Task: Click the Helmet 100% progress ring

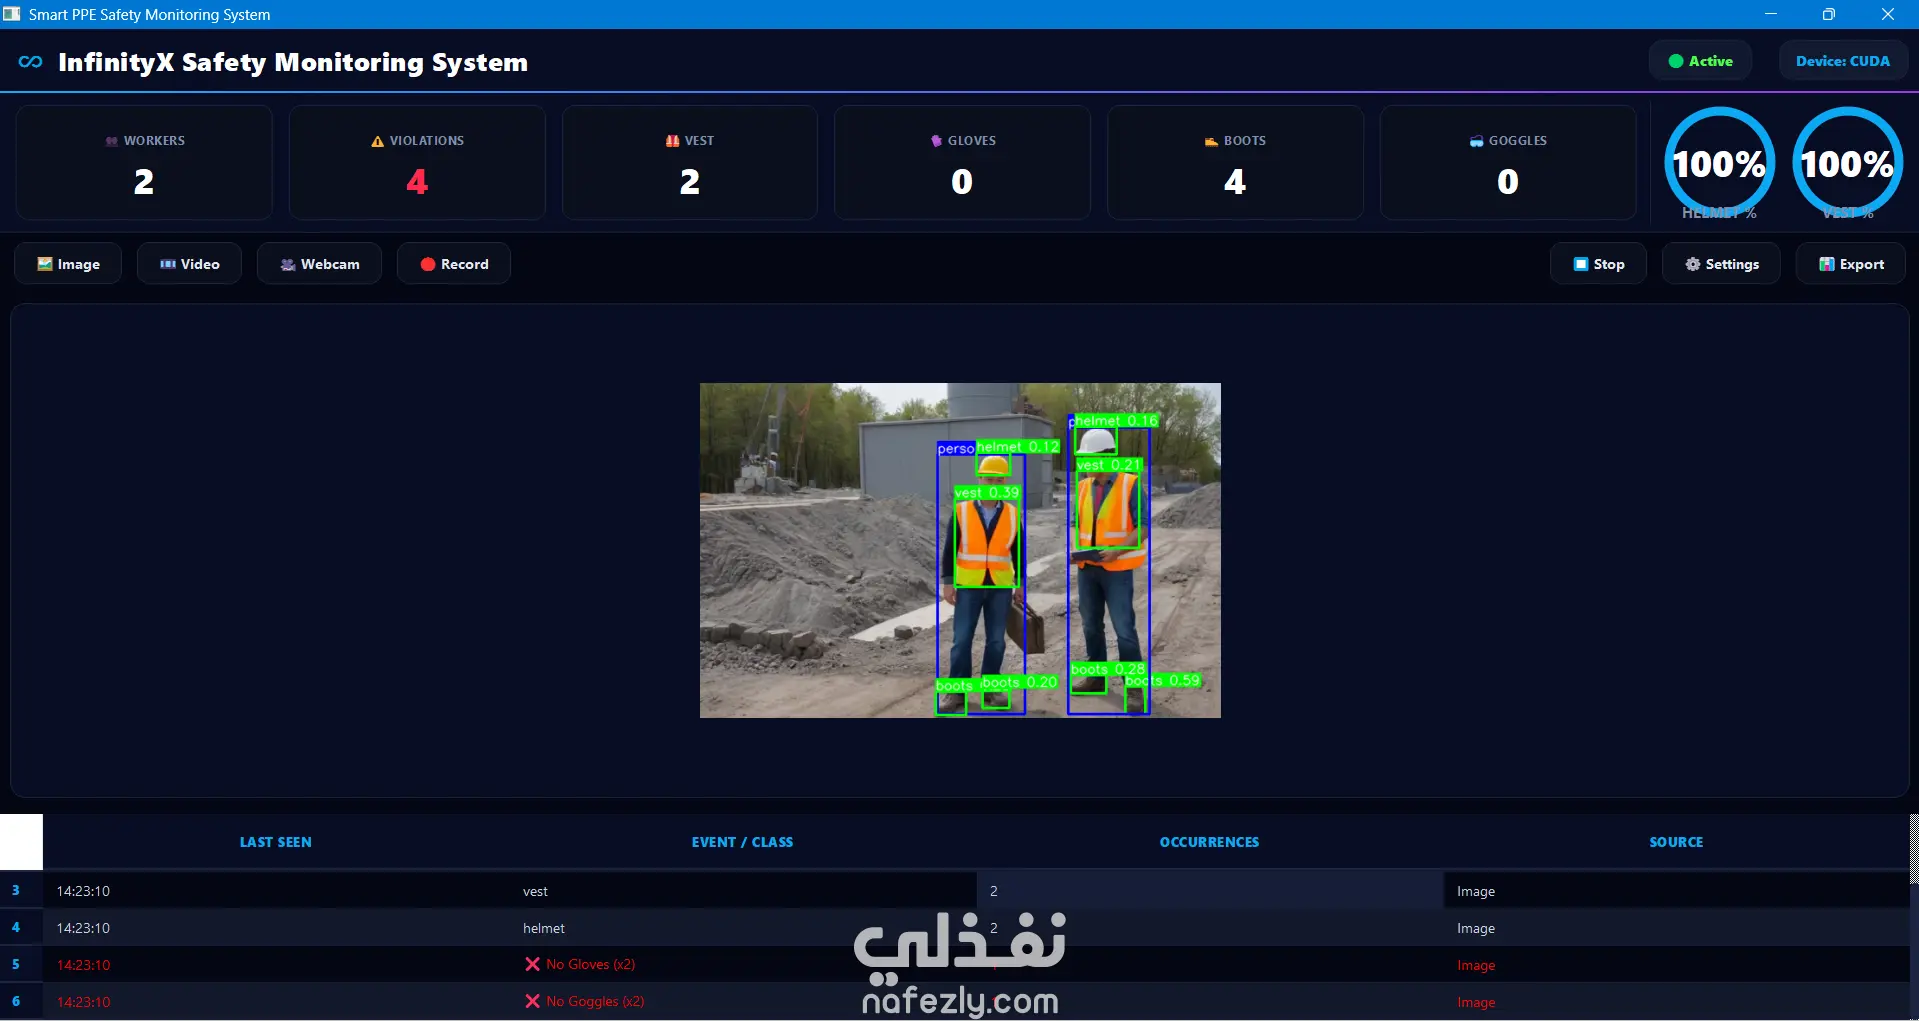Action: click(x=1719, y=163)
